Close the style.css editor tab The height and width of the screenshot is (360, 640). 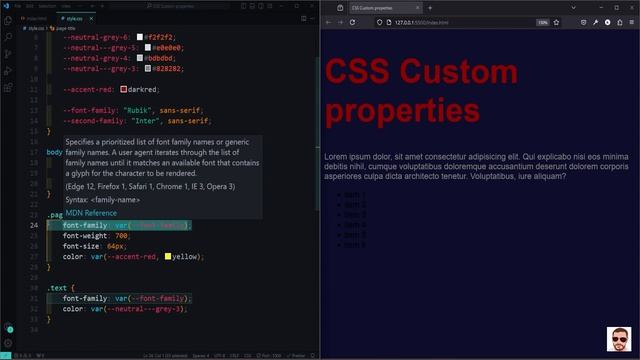click(x=91, y=18)
